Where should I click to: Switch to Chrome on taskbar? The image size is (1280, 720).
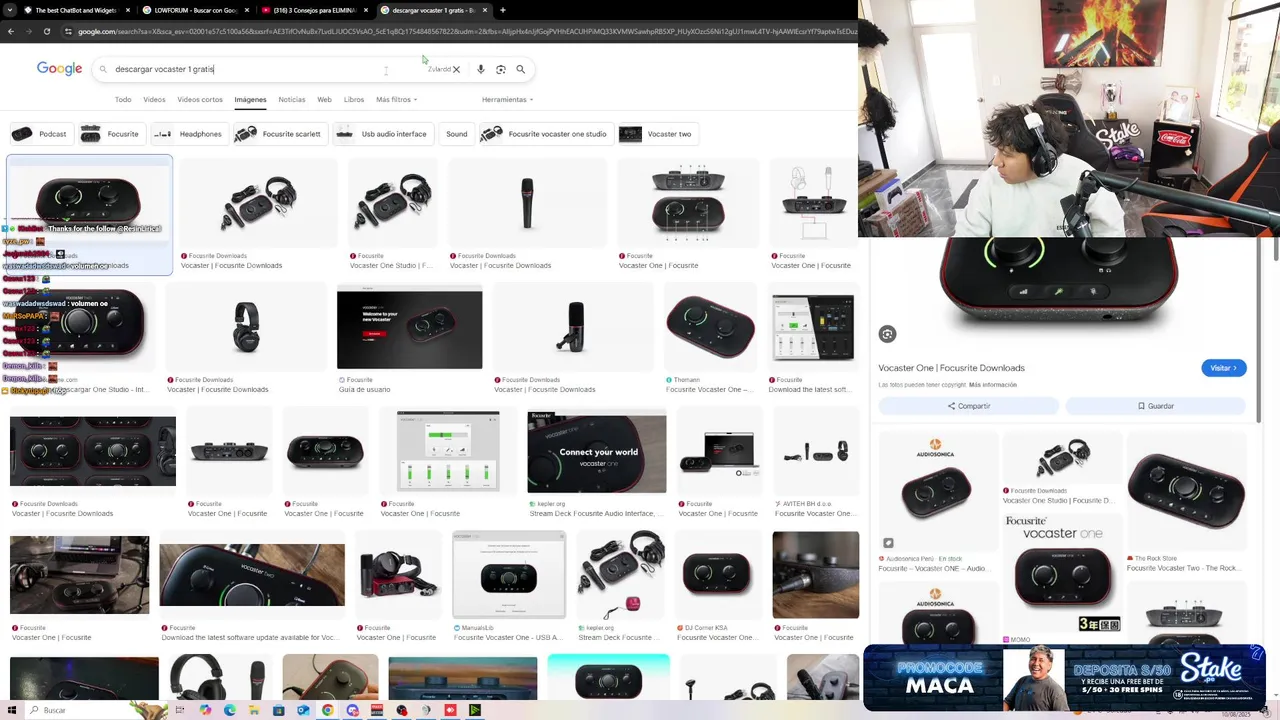(328, 710)
